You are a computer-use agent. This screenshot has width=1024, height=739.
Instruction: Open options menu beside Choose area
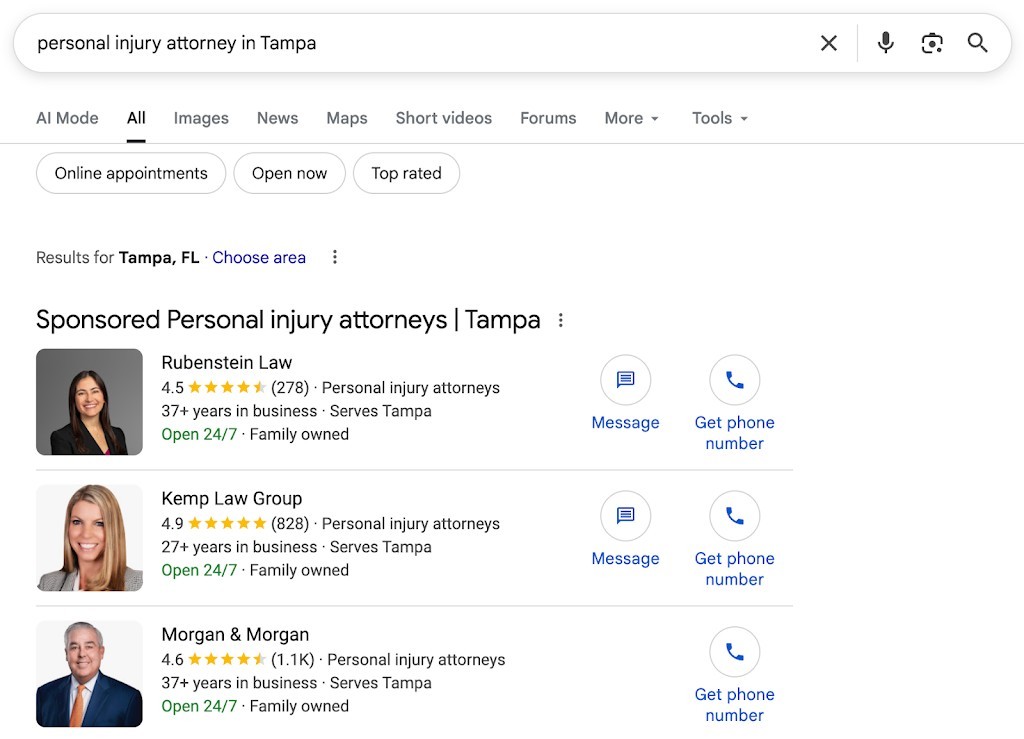tap(335, 257)
